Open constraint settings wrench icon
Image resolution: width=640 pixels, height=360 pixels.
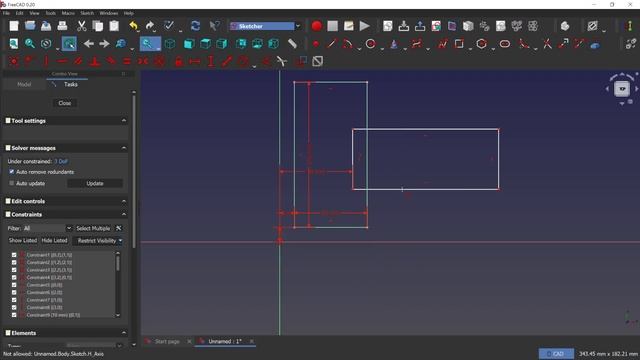click(x=118, y=228)
